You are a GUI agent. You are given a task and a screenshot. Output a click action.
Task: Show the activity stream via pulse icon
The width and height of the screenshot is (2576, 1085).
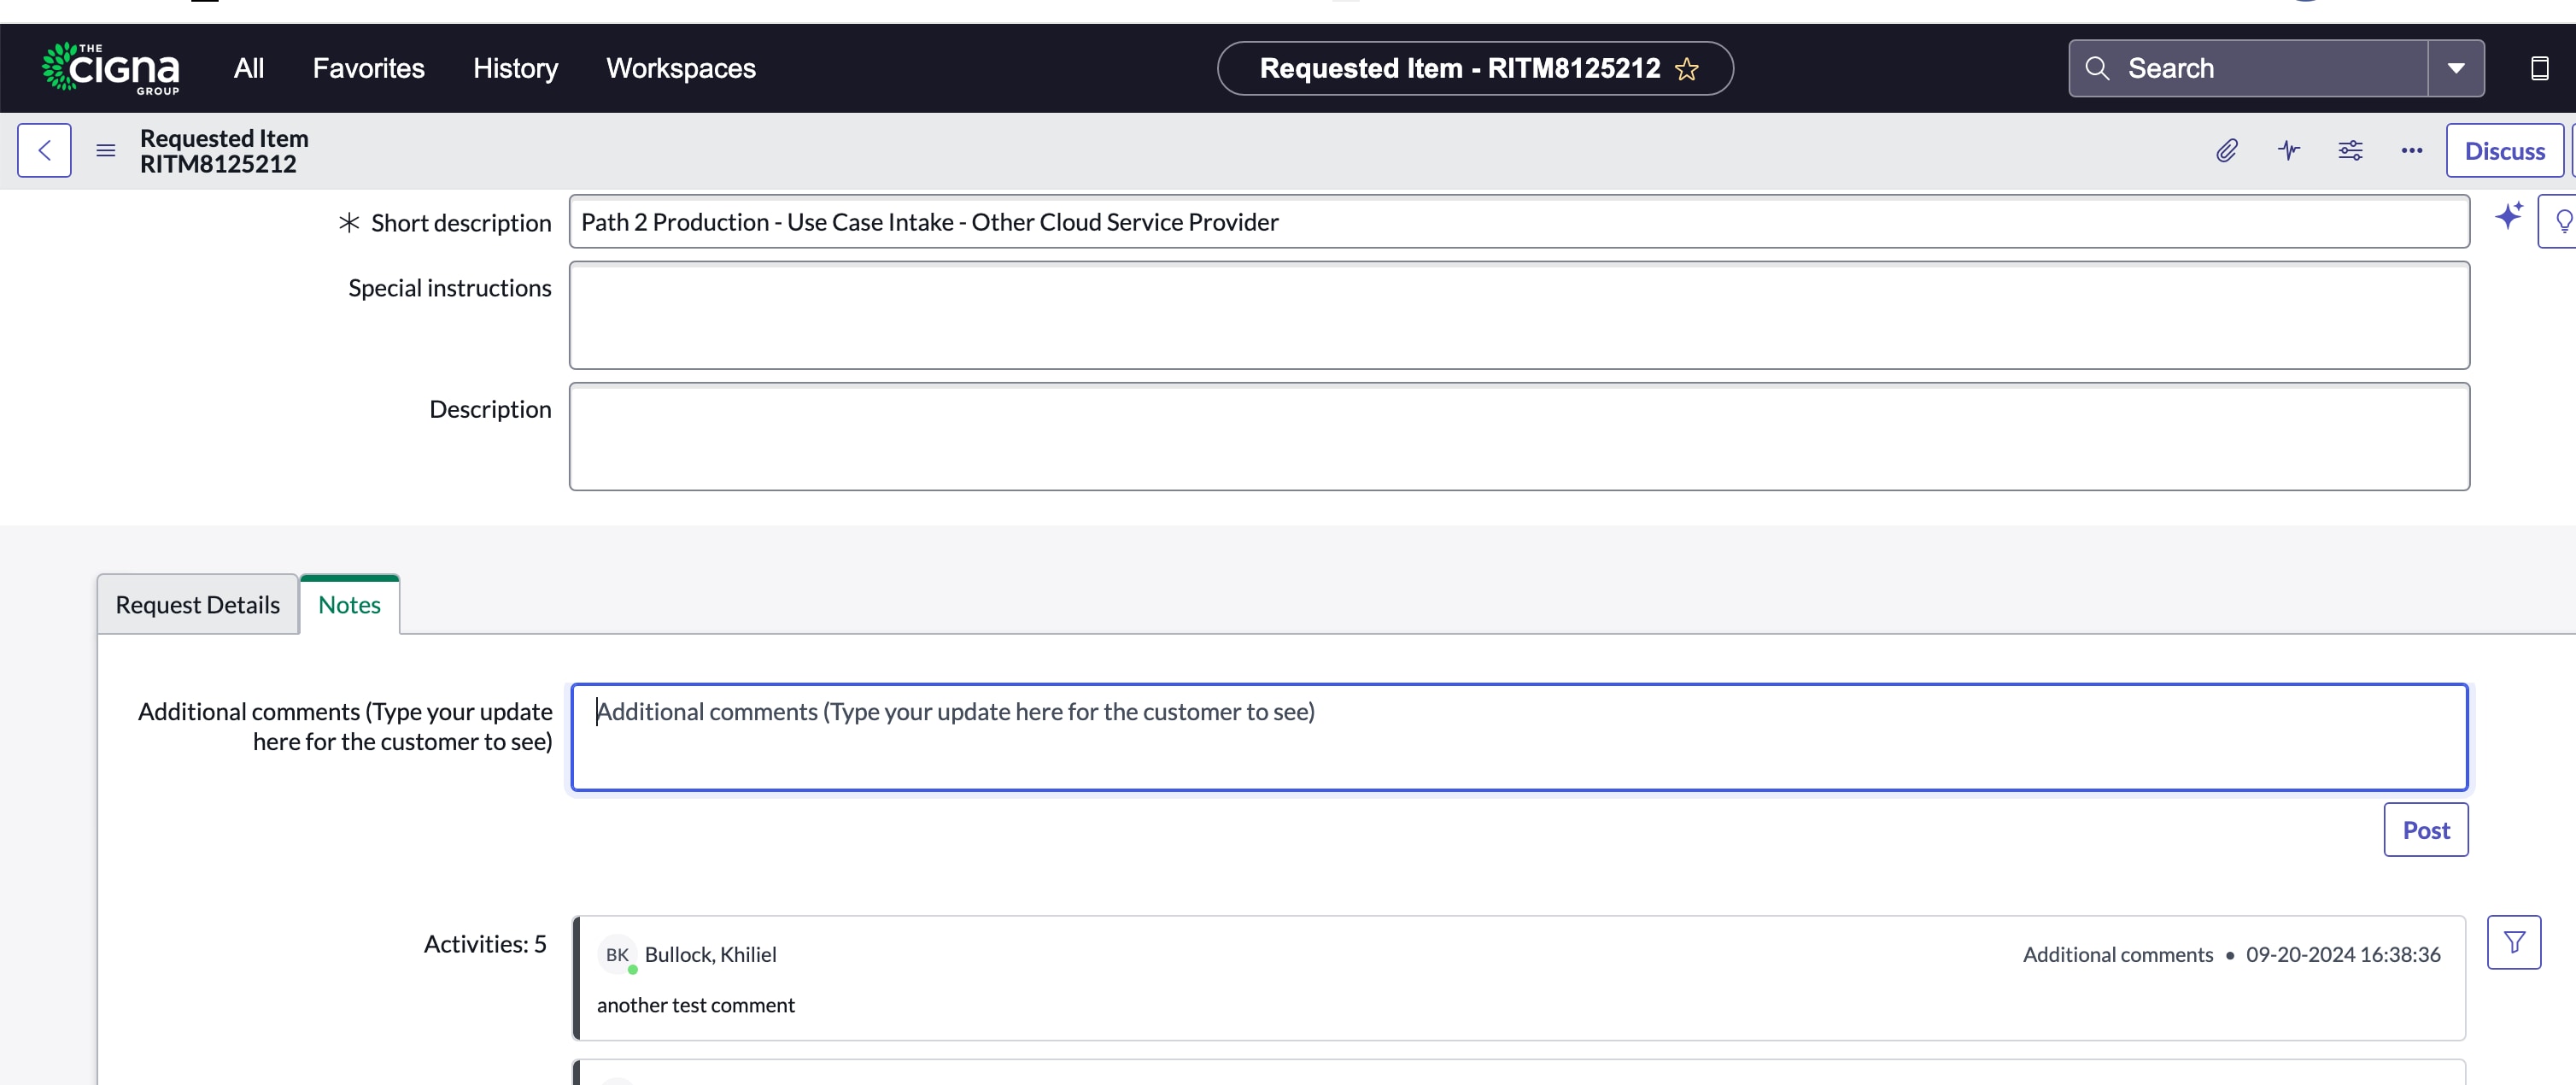click(2289, 150)
